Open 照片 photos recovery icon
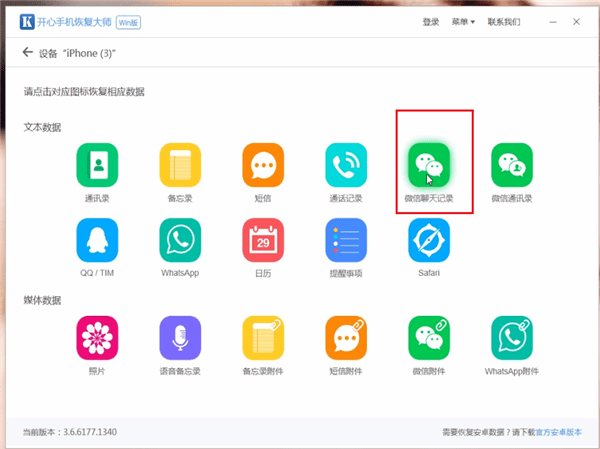The image size is (600, 449). point(98,338)
